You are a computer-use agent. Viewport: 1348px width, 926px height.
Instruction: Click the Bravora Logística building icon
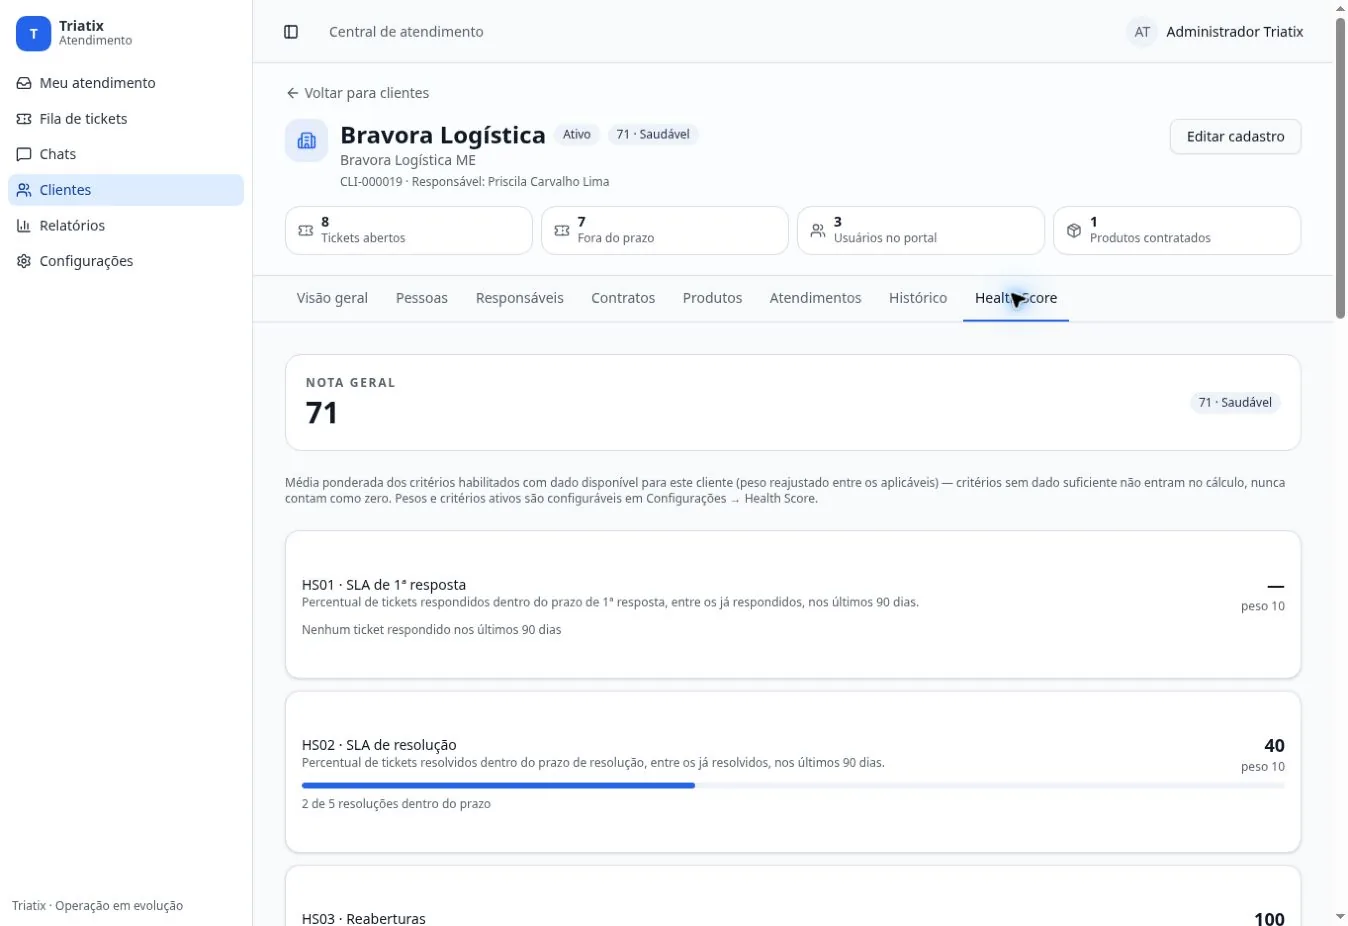(307, 141)
